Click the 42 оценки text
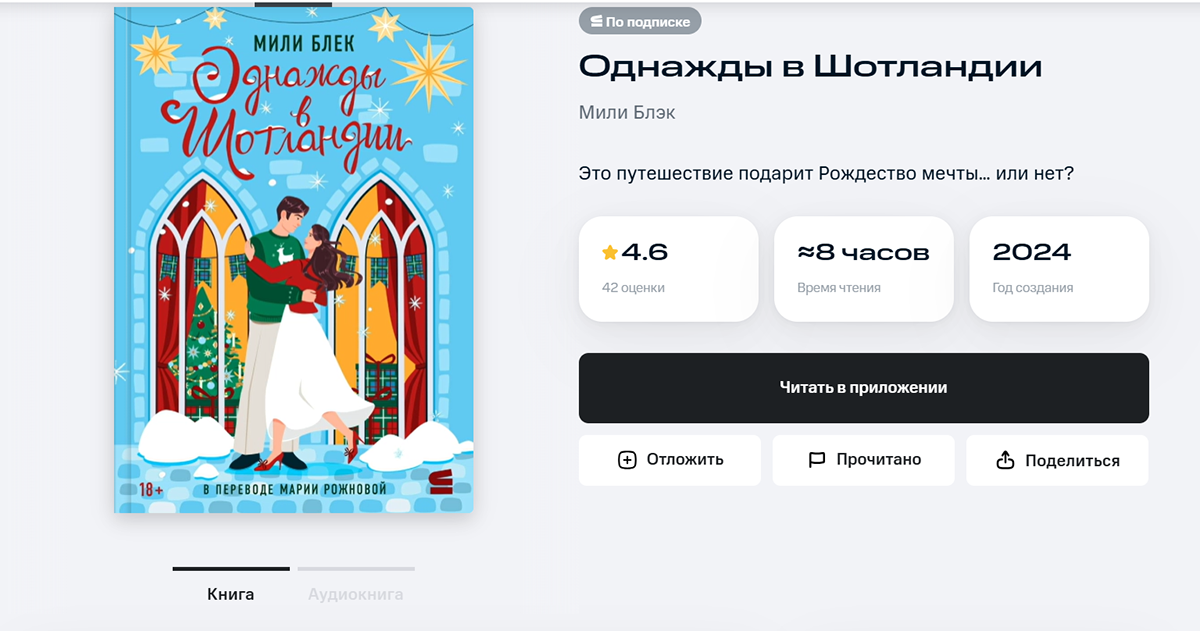1200x631 pixels. (x=633, y=288)
